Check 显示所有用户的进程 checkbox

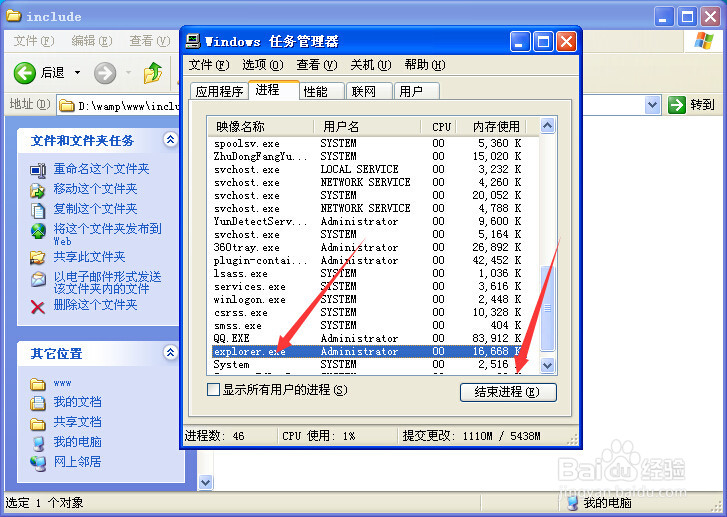(x=213, y=389)
